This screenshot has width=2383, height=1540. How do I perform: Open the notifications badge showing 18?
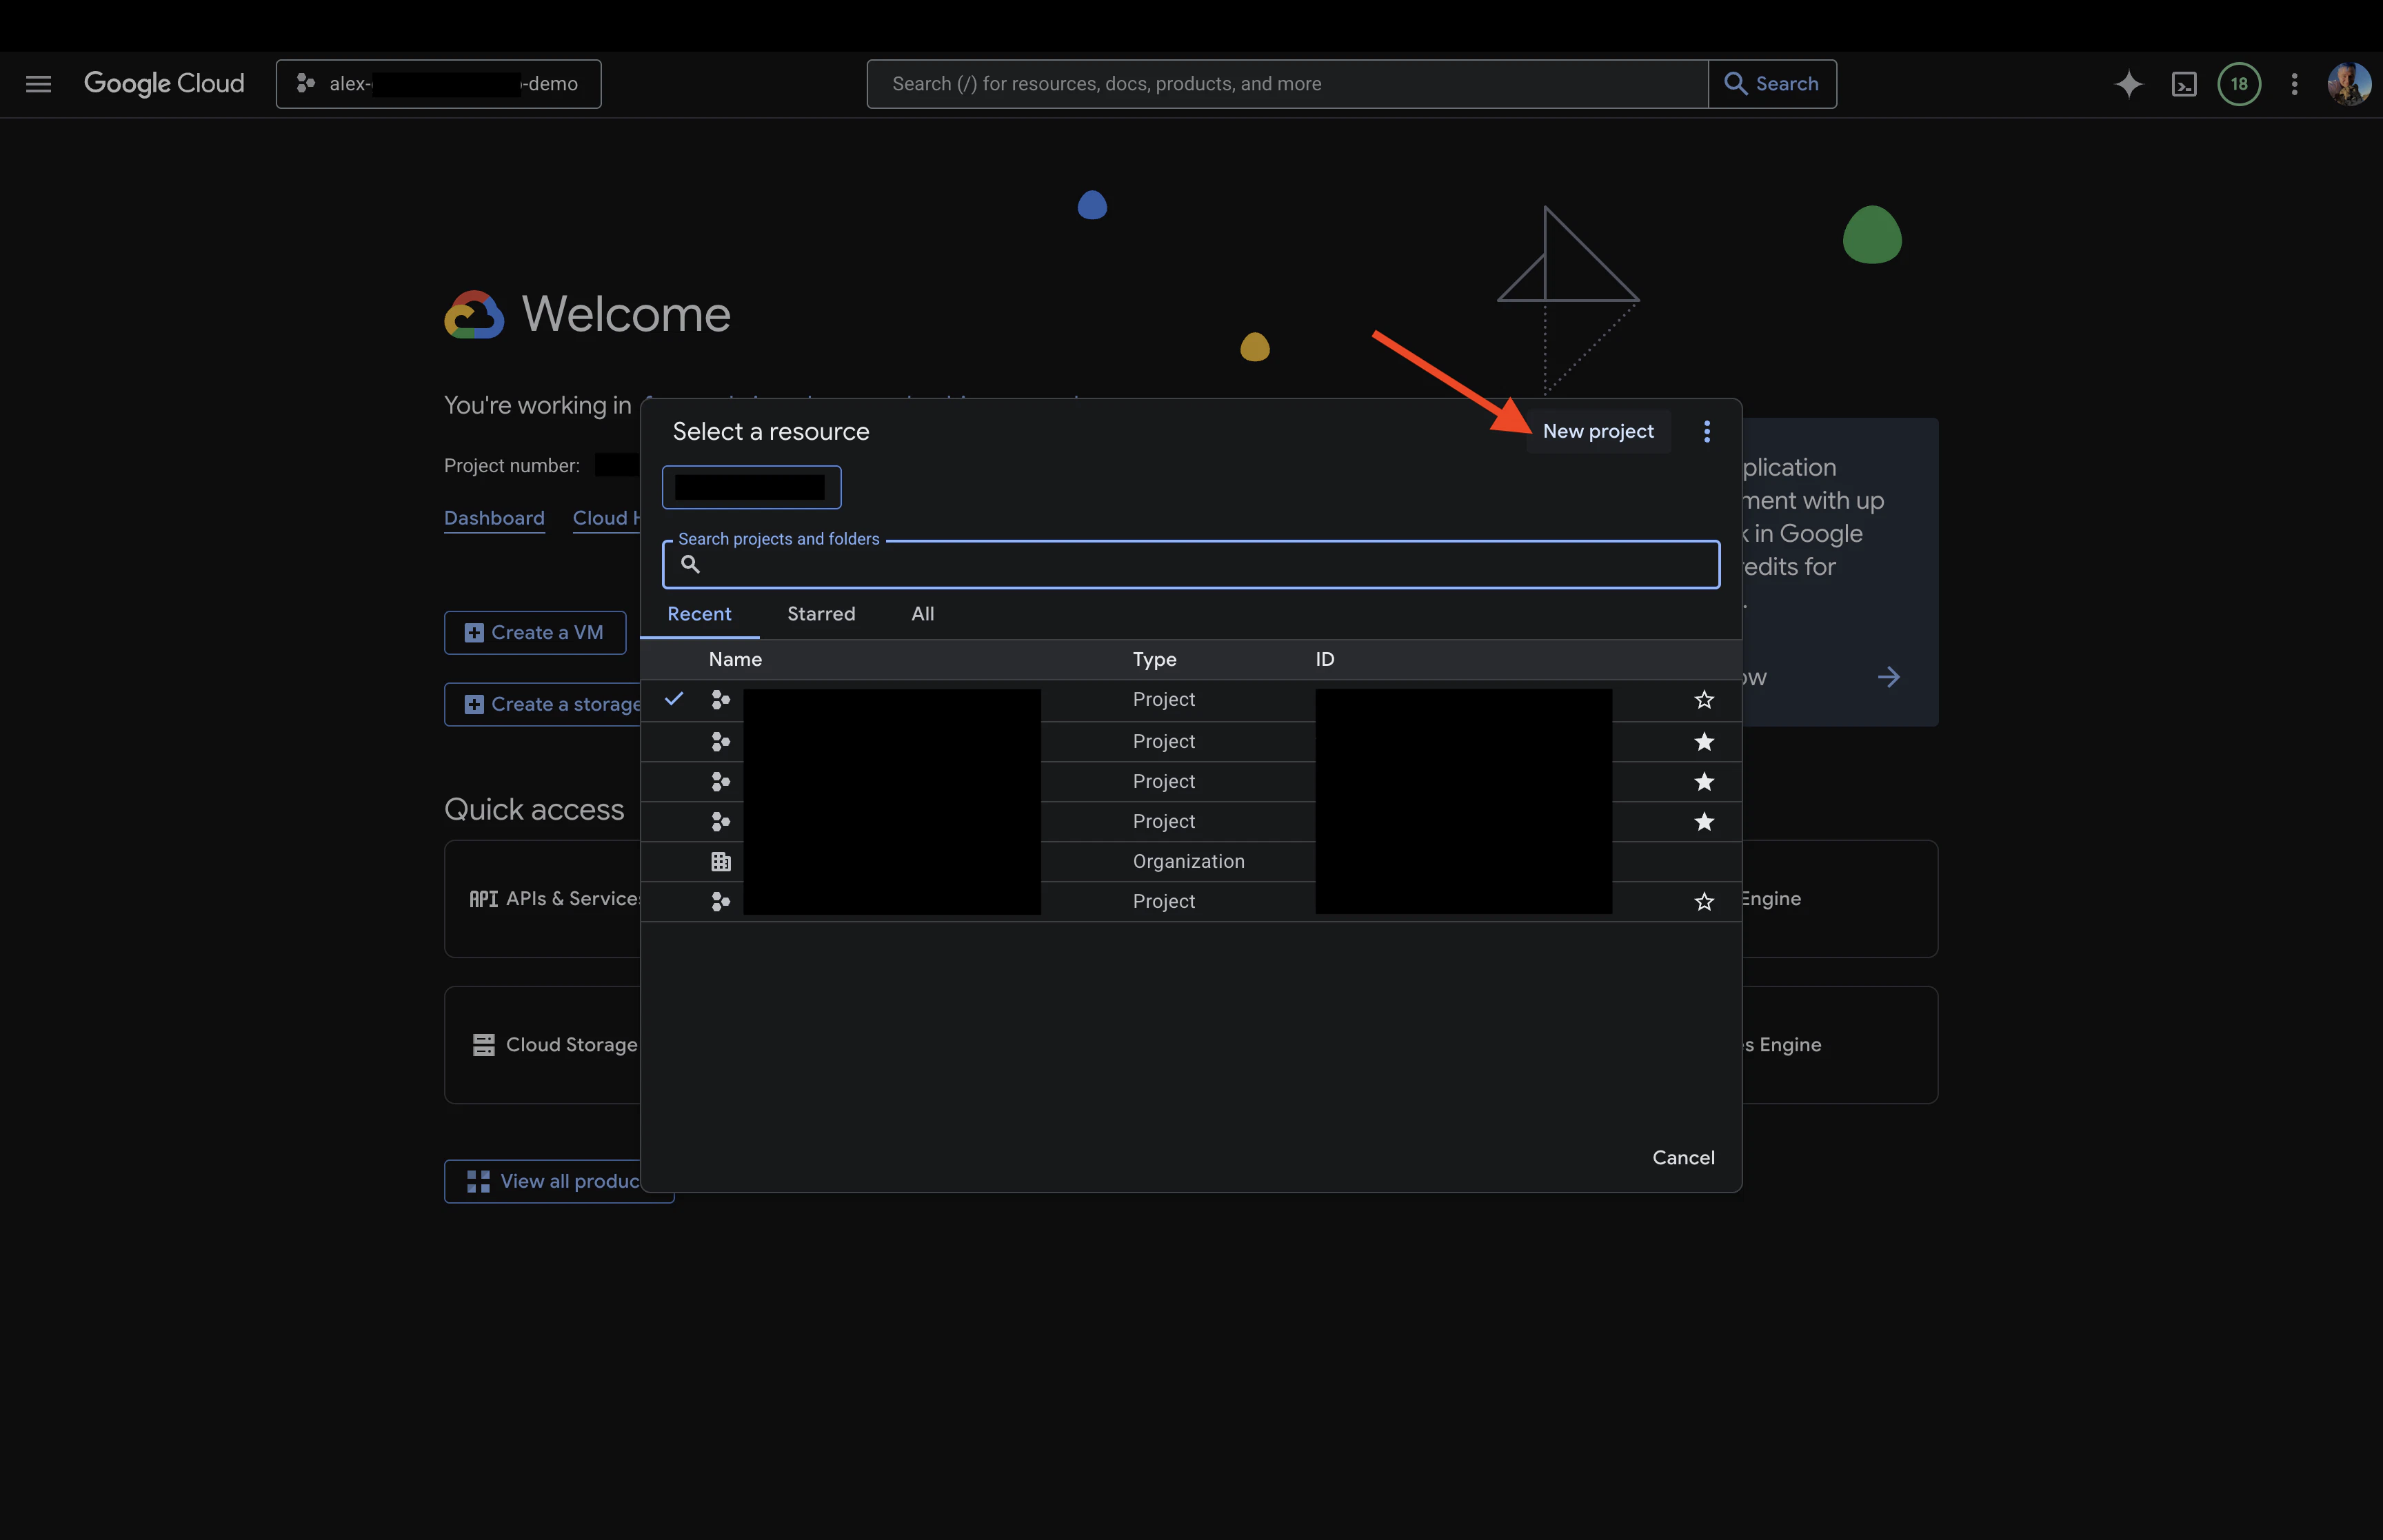2239,84
